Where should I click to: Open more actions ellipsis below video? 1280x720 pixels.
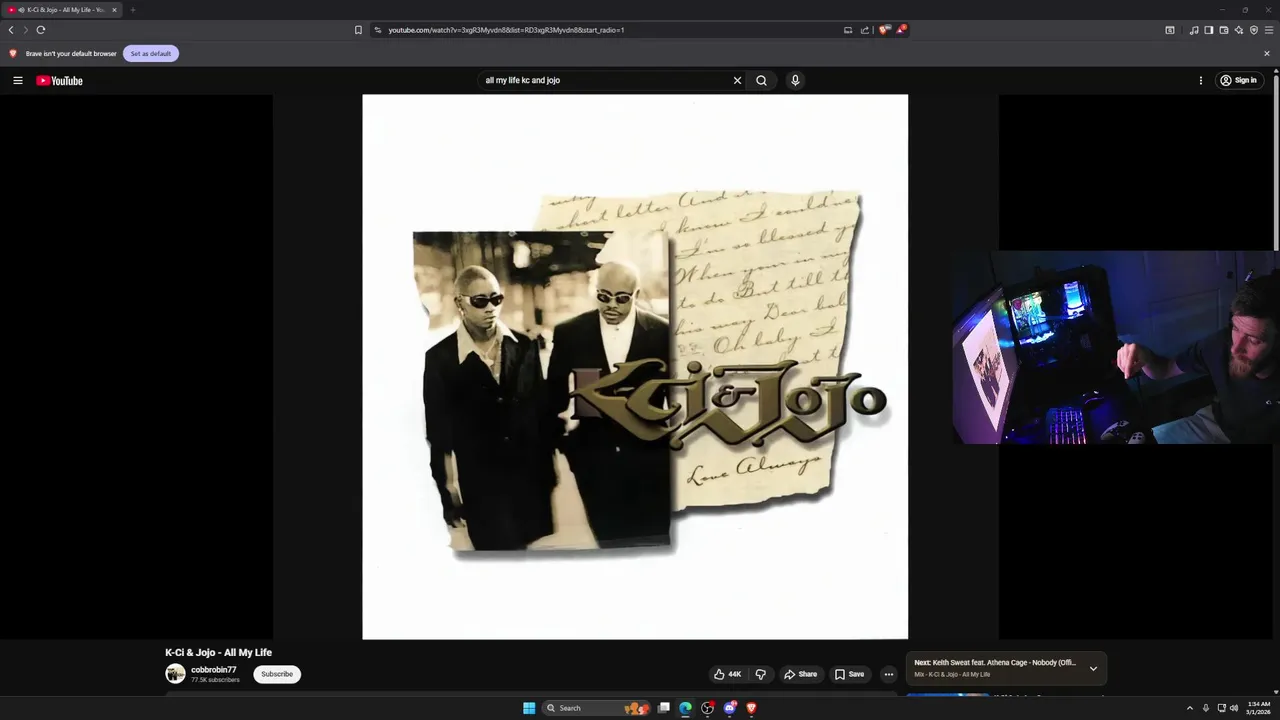click(x=888, y=674)
